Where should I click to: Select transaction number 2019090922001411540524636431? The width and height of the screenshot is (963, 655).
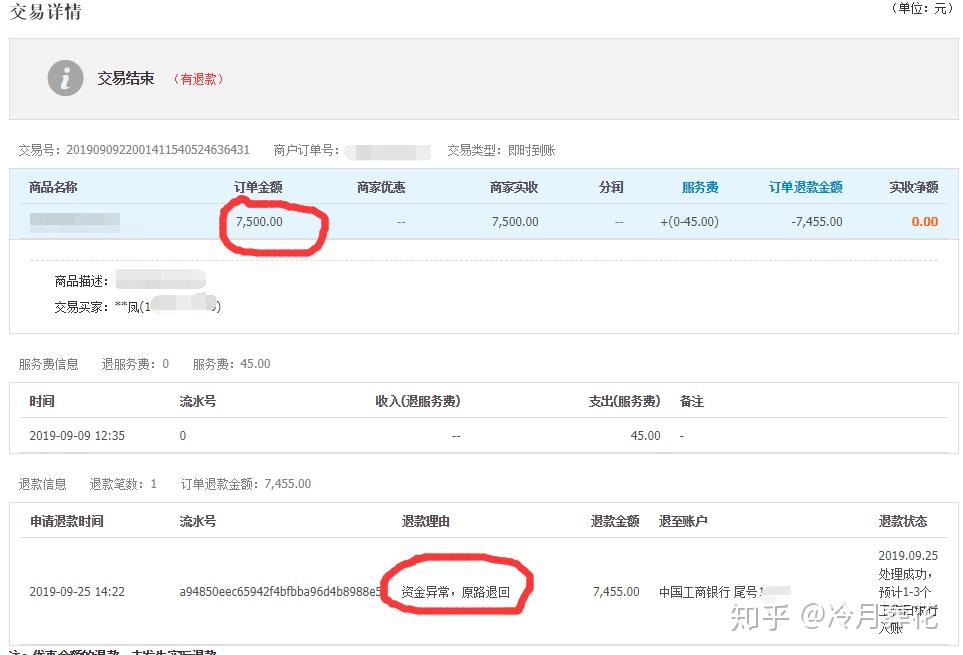(x=158, y=150)
